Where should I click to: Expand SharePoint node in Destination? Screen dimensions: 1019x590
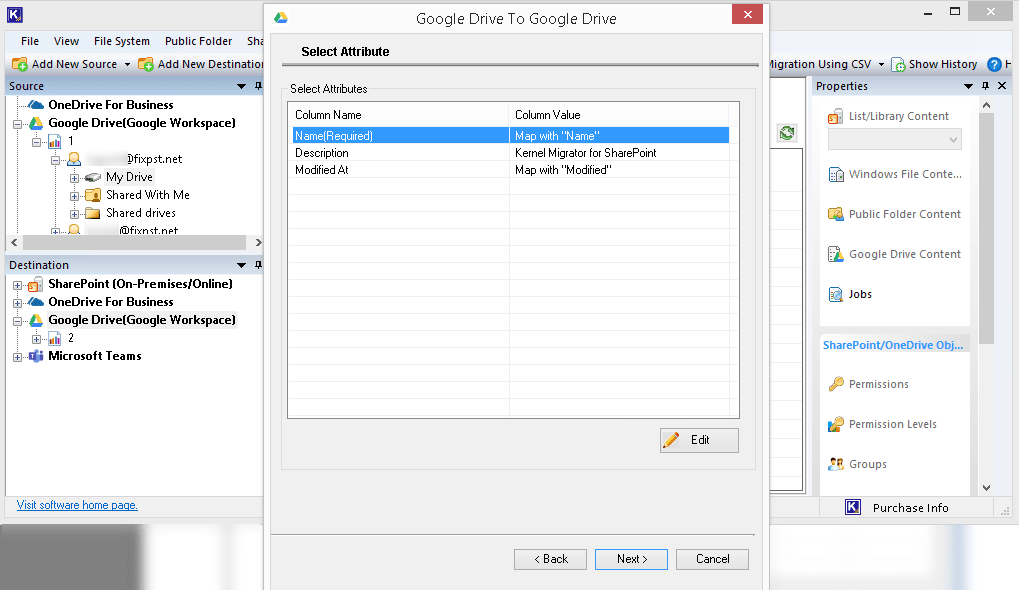pos(18,285)
